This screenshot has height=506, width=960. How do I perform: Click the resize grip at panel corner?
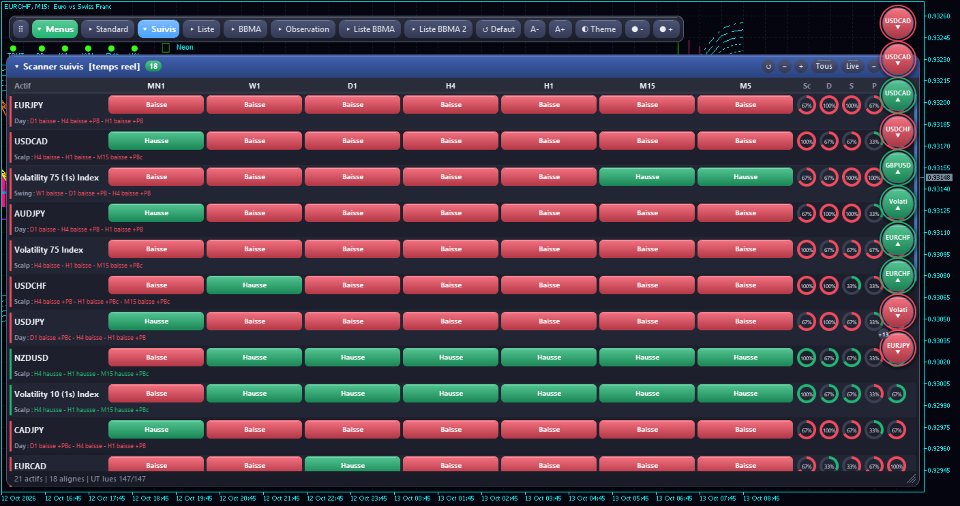(912, 479)
